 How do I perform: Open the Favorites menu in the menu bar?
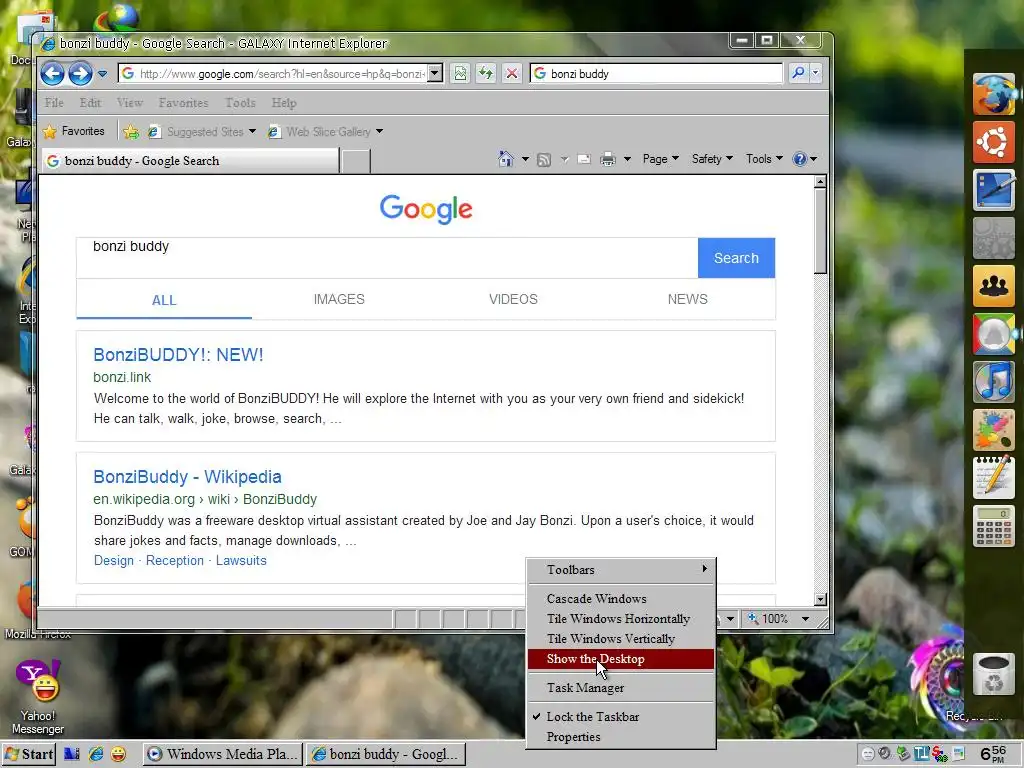[x=184, y=103]
